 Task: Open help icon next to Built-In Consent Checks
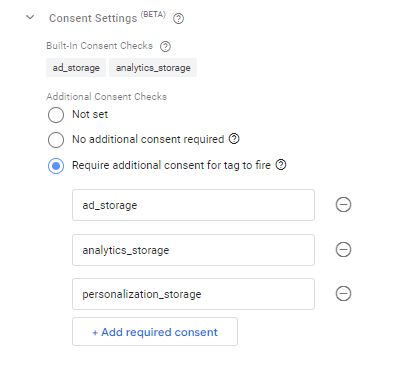point(165,46)
